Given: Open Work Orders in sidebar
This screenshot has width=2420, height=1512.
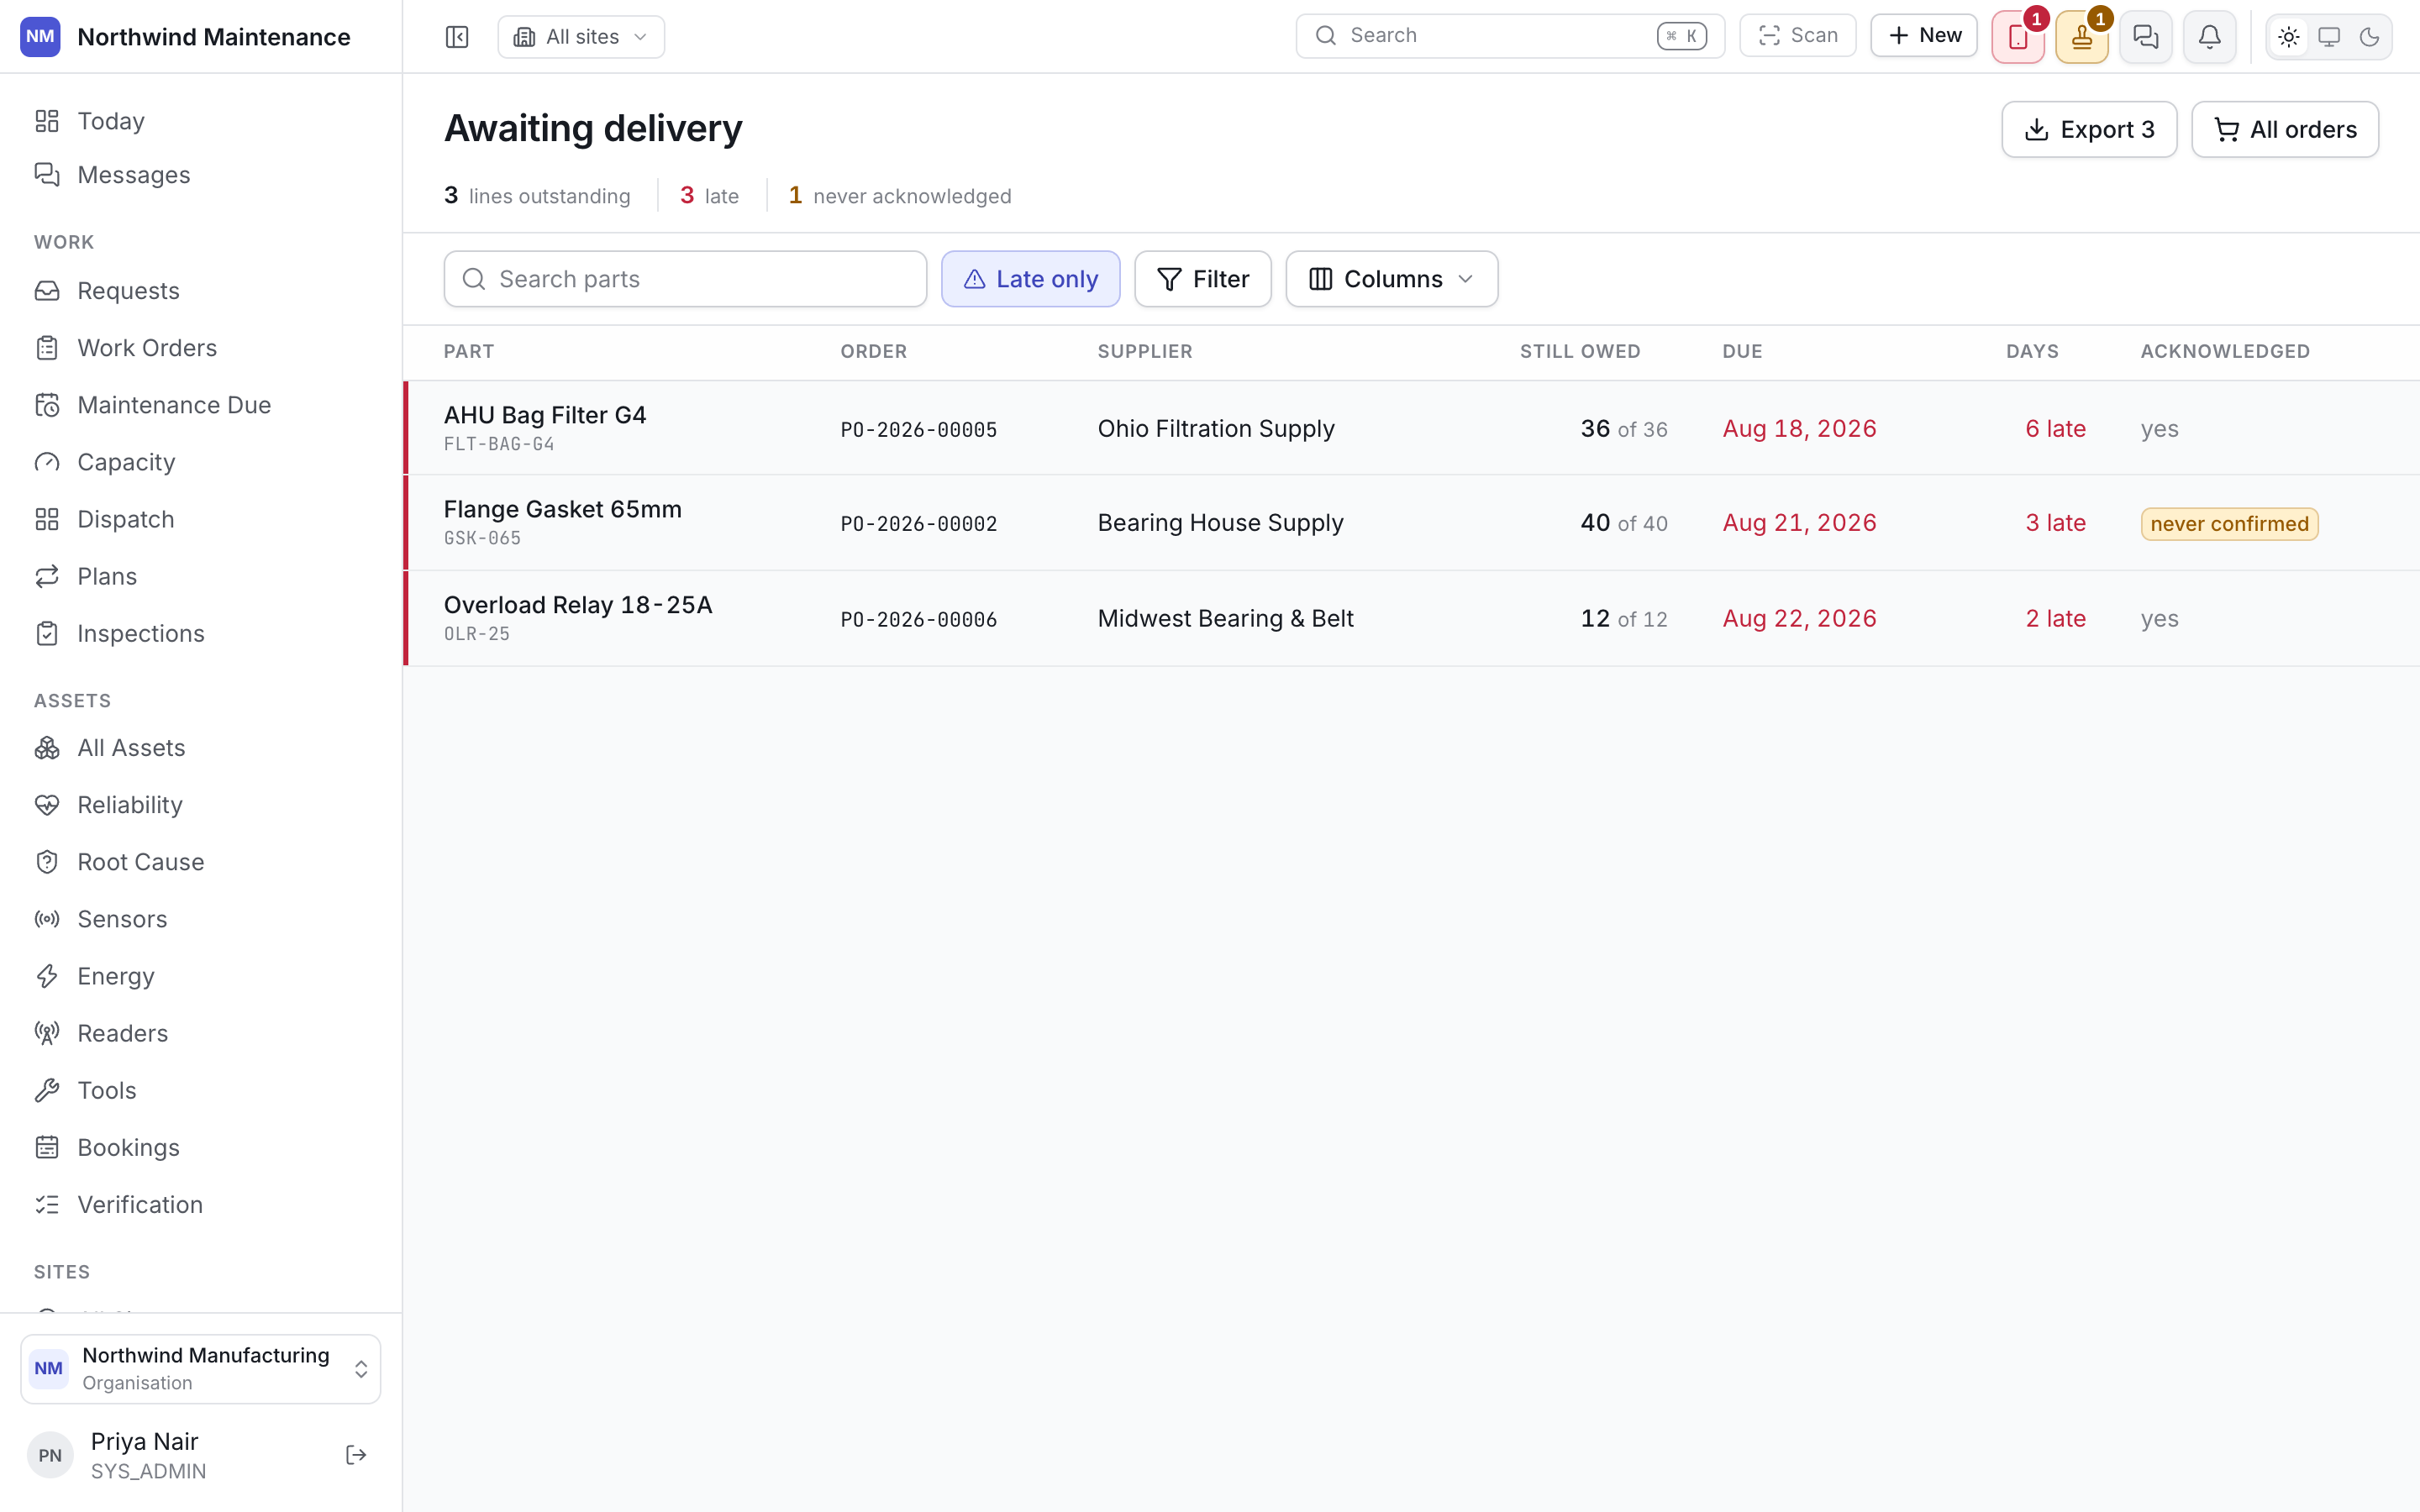Looking at the screenshot, I should click(201, 348).
